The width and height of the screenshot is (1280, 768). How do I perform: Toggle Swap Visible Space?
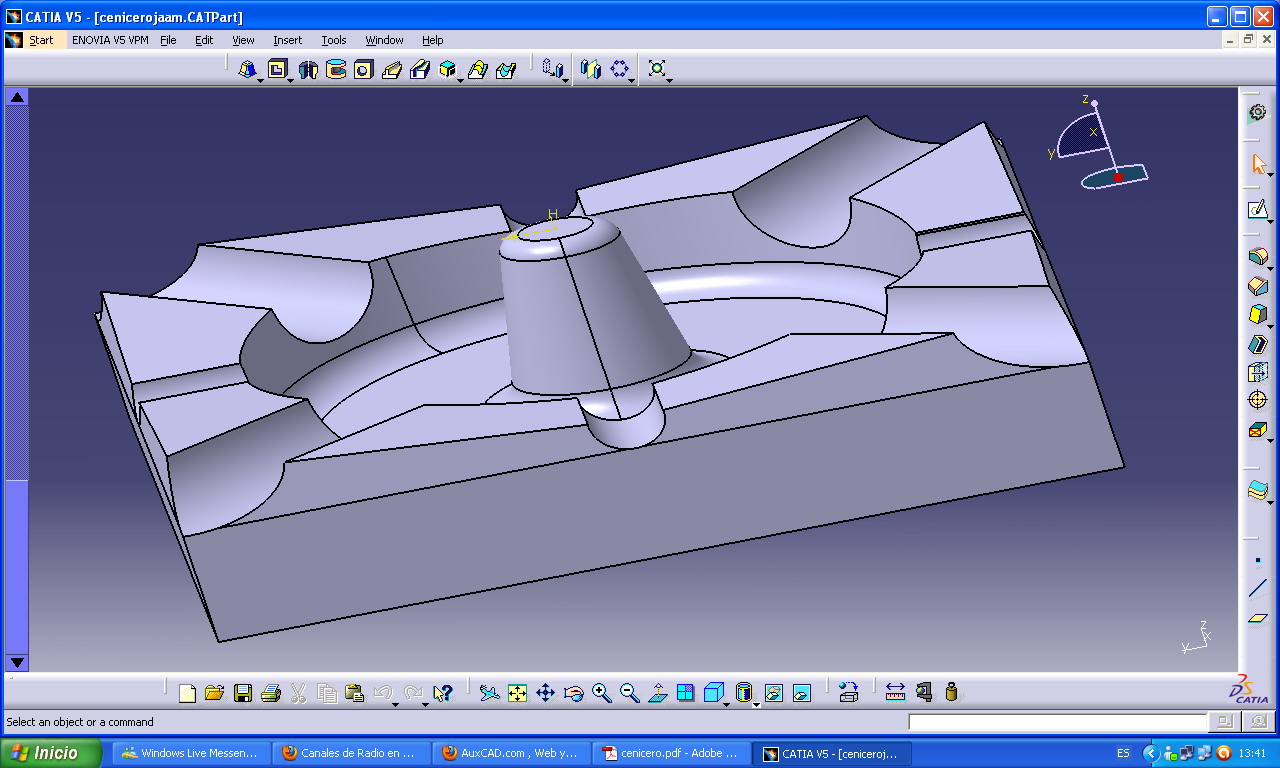(x=801, y=692)
